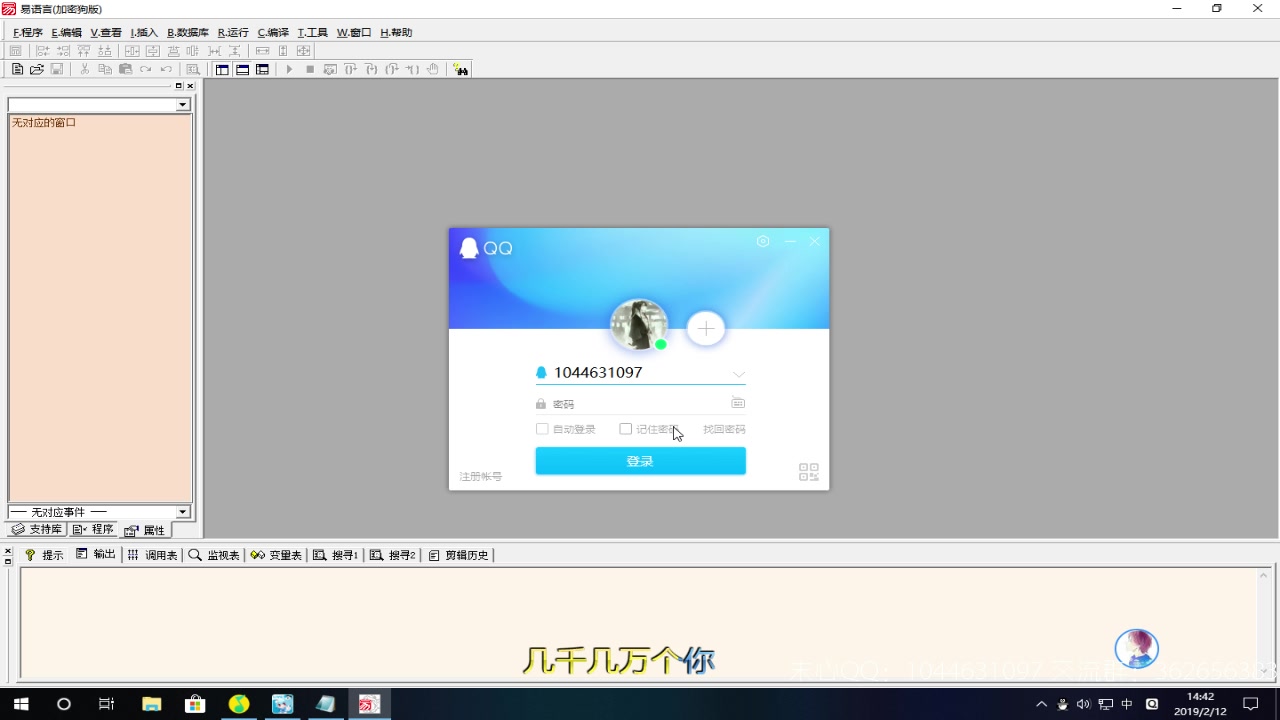Enable the 自动登录 checkbox
The height and width of the screenshot is (720, 1280).
[x=542, y=429]
